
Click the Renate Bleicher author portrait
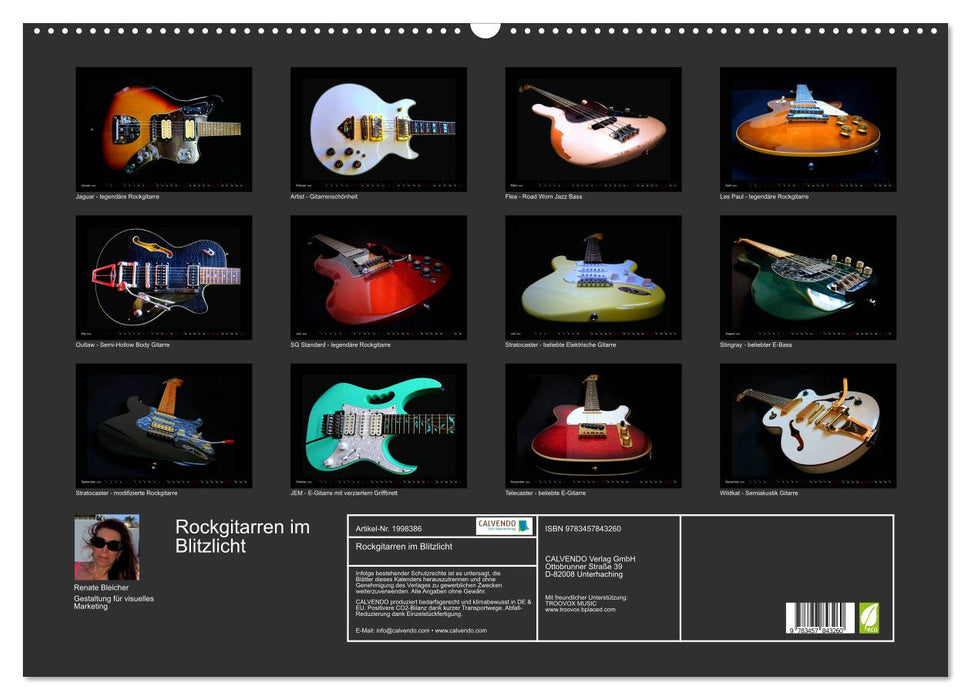(106, 547)
